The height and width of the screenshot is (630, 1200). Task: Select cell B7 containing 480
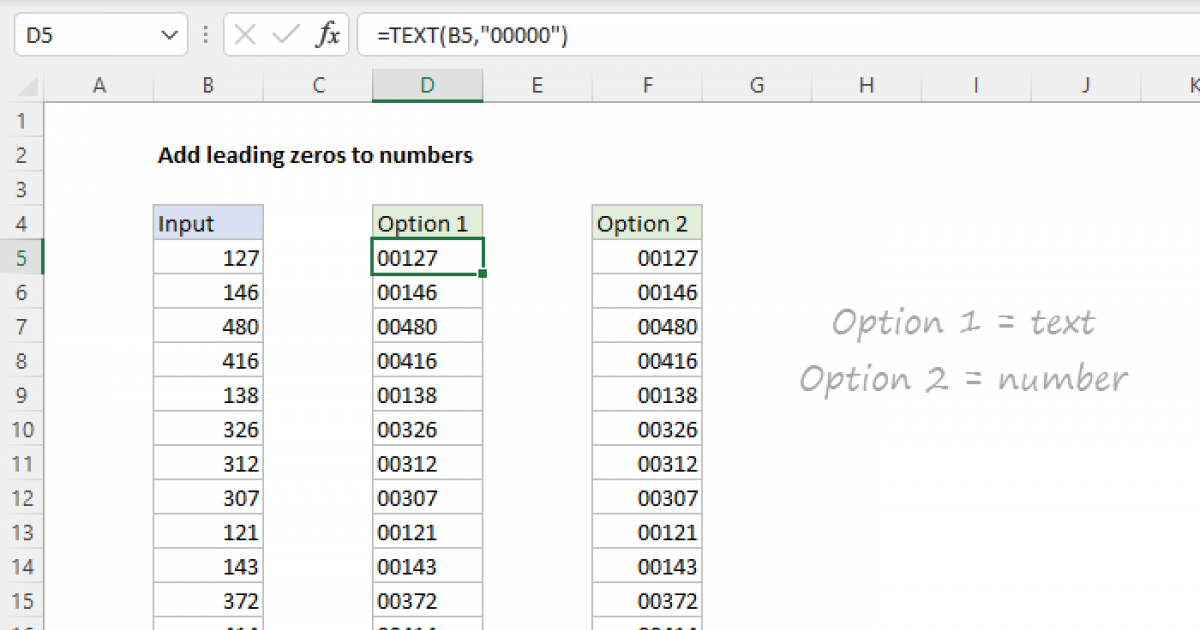click(208, 327)
